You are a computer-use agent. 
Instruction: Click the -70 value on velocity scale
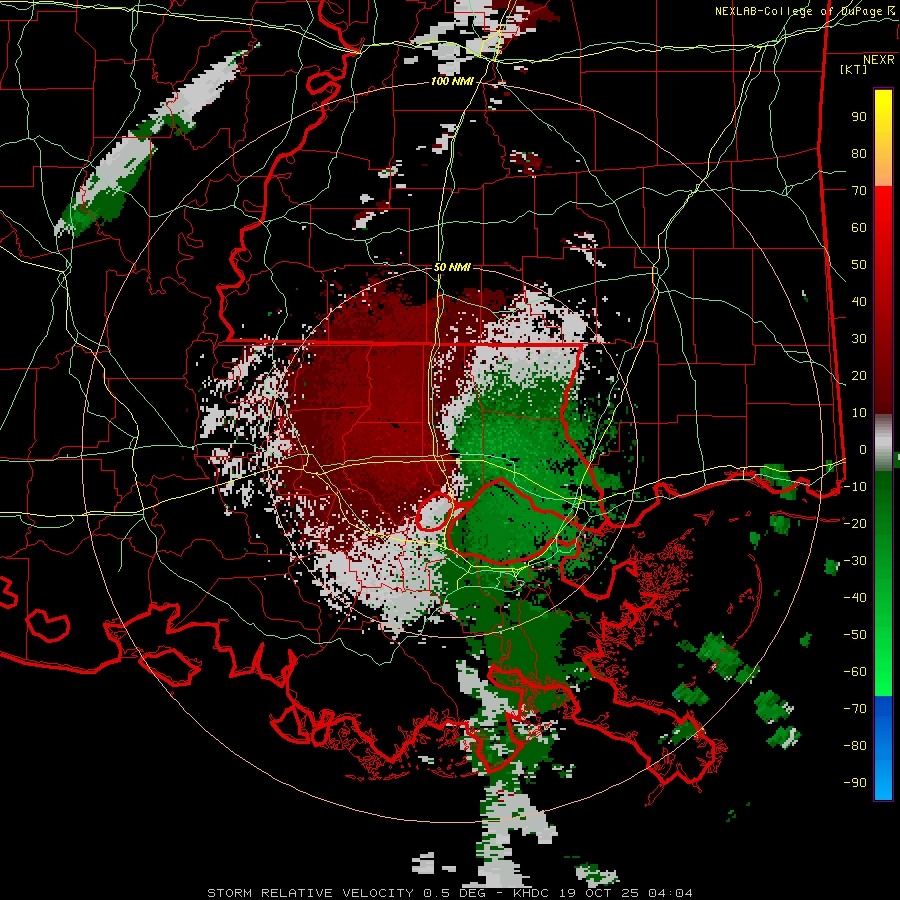[x=855, y=709]
